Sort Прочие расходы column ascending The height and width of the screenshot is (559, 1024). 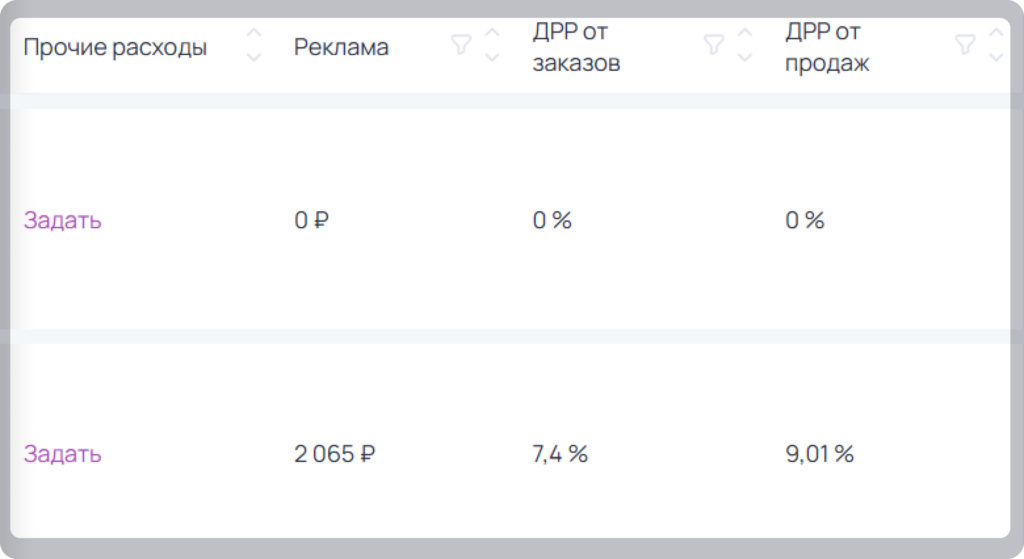tap(253, 33)
